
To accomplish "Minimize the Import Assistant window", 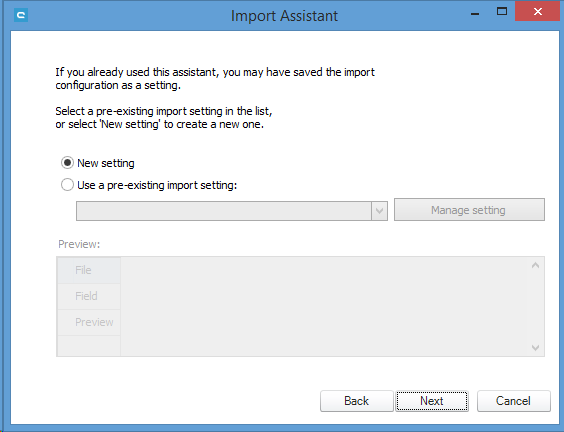I will tap(475, 13).
